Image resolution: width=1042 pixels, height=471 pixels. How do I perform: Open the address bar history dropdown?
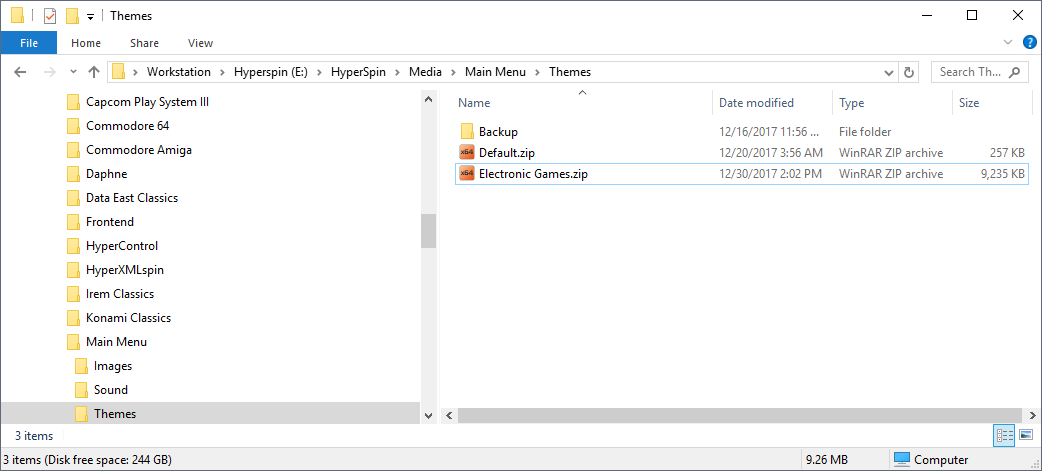click(x=888, y=72)
